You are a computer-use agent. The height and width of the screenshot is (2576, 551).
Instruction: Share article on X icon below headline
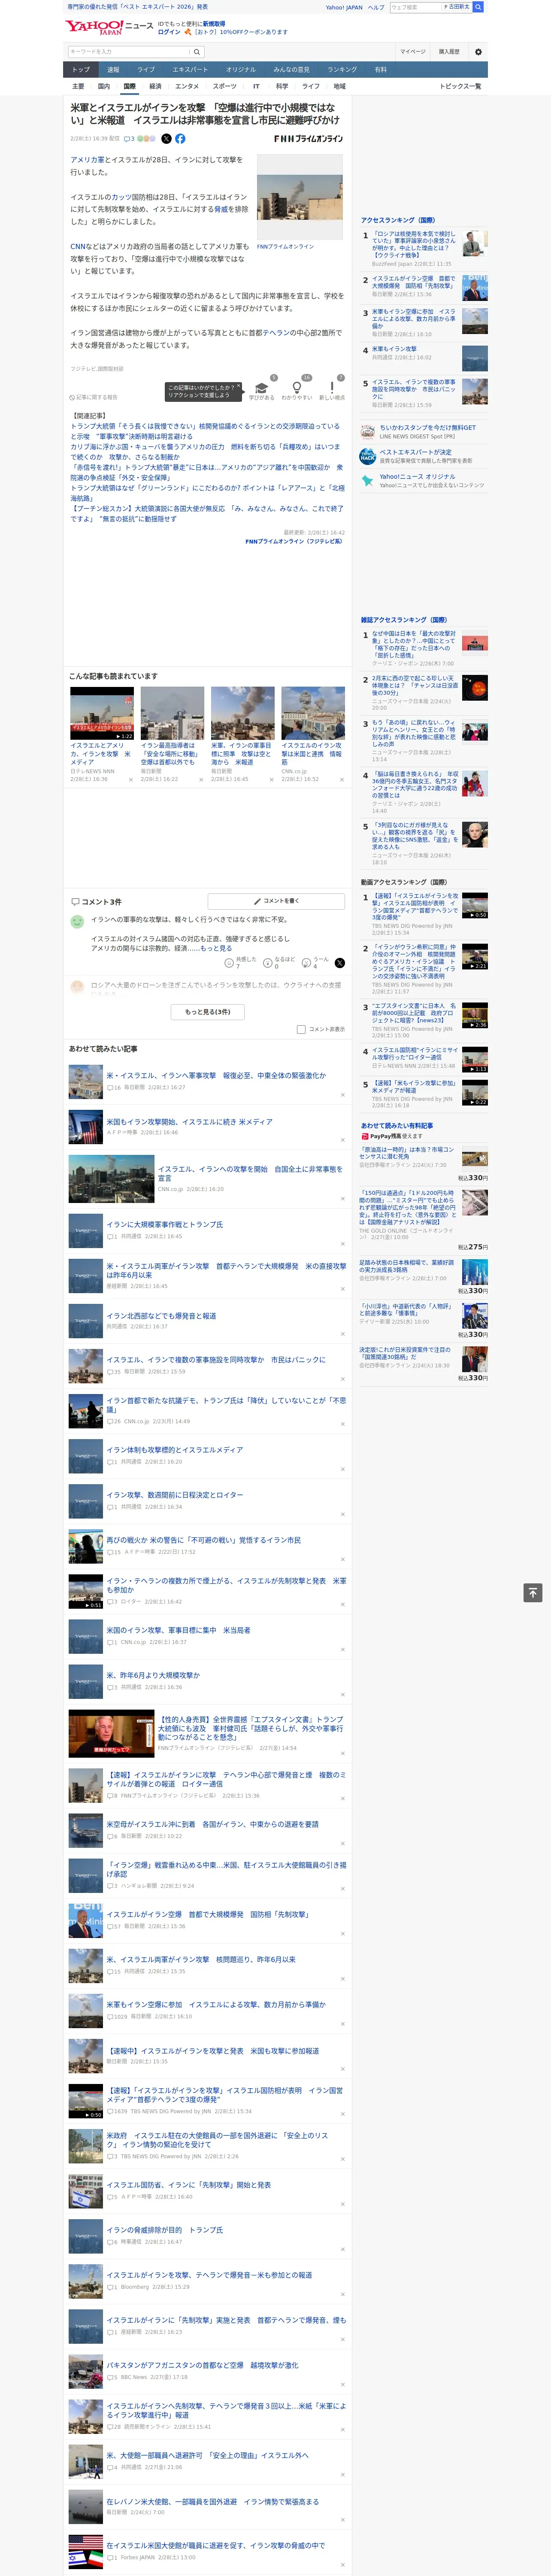pyautogui.click(x=166, y=139)
